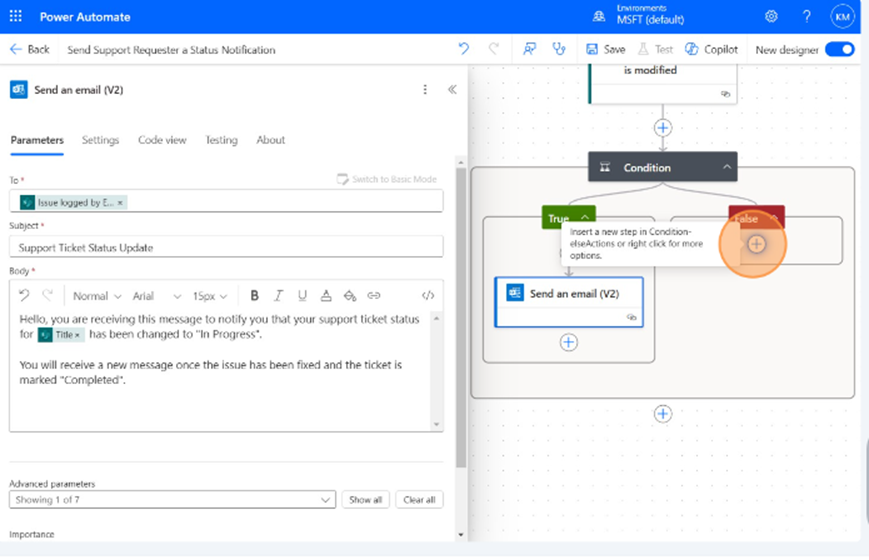This screenshot has width=869, height=560.
Task: Click the To recipients field
Action: tap(226, 201)
